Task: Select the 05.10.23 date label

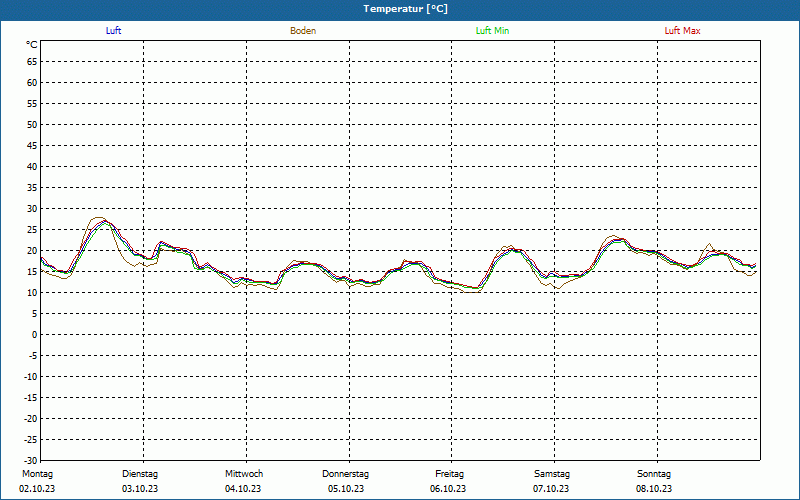Action: [346, 489]
